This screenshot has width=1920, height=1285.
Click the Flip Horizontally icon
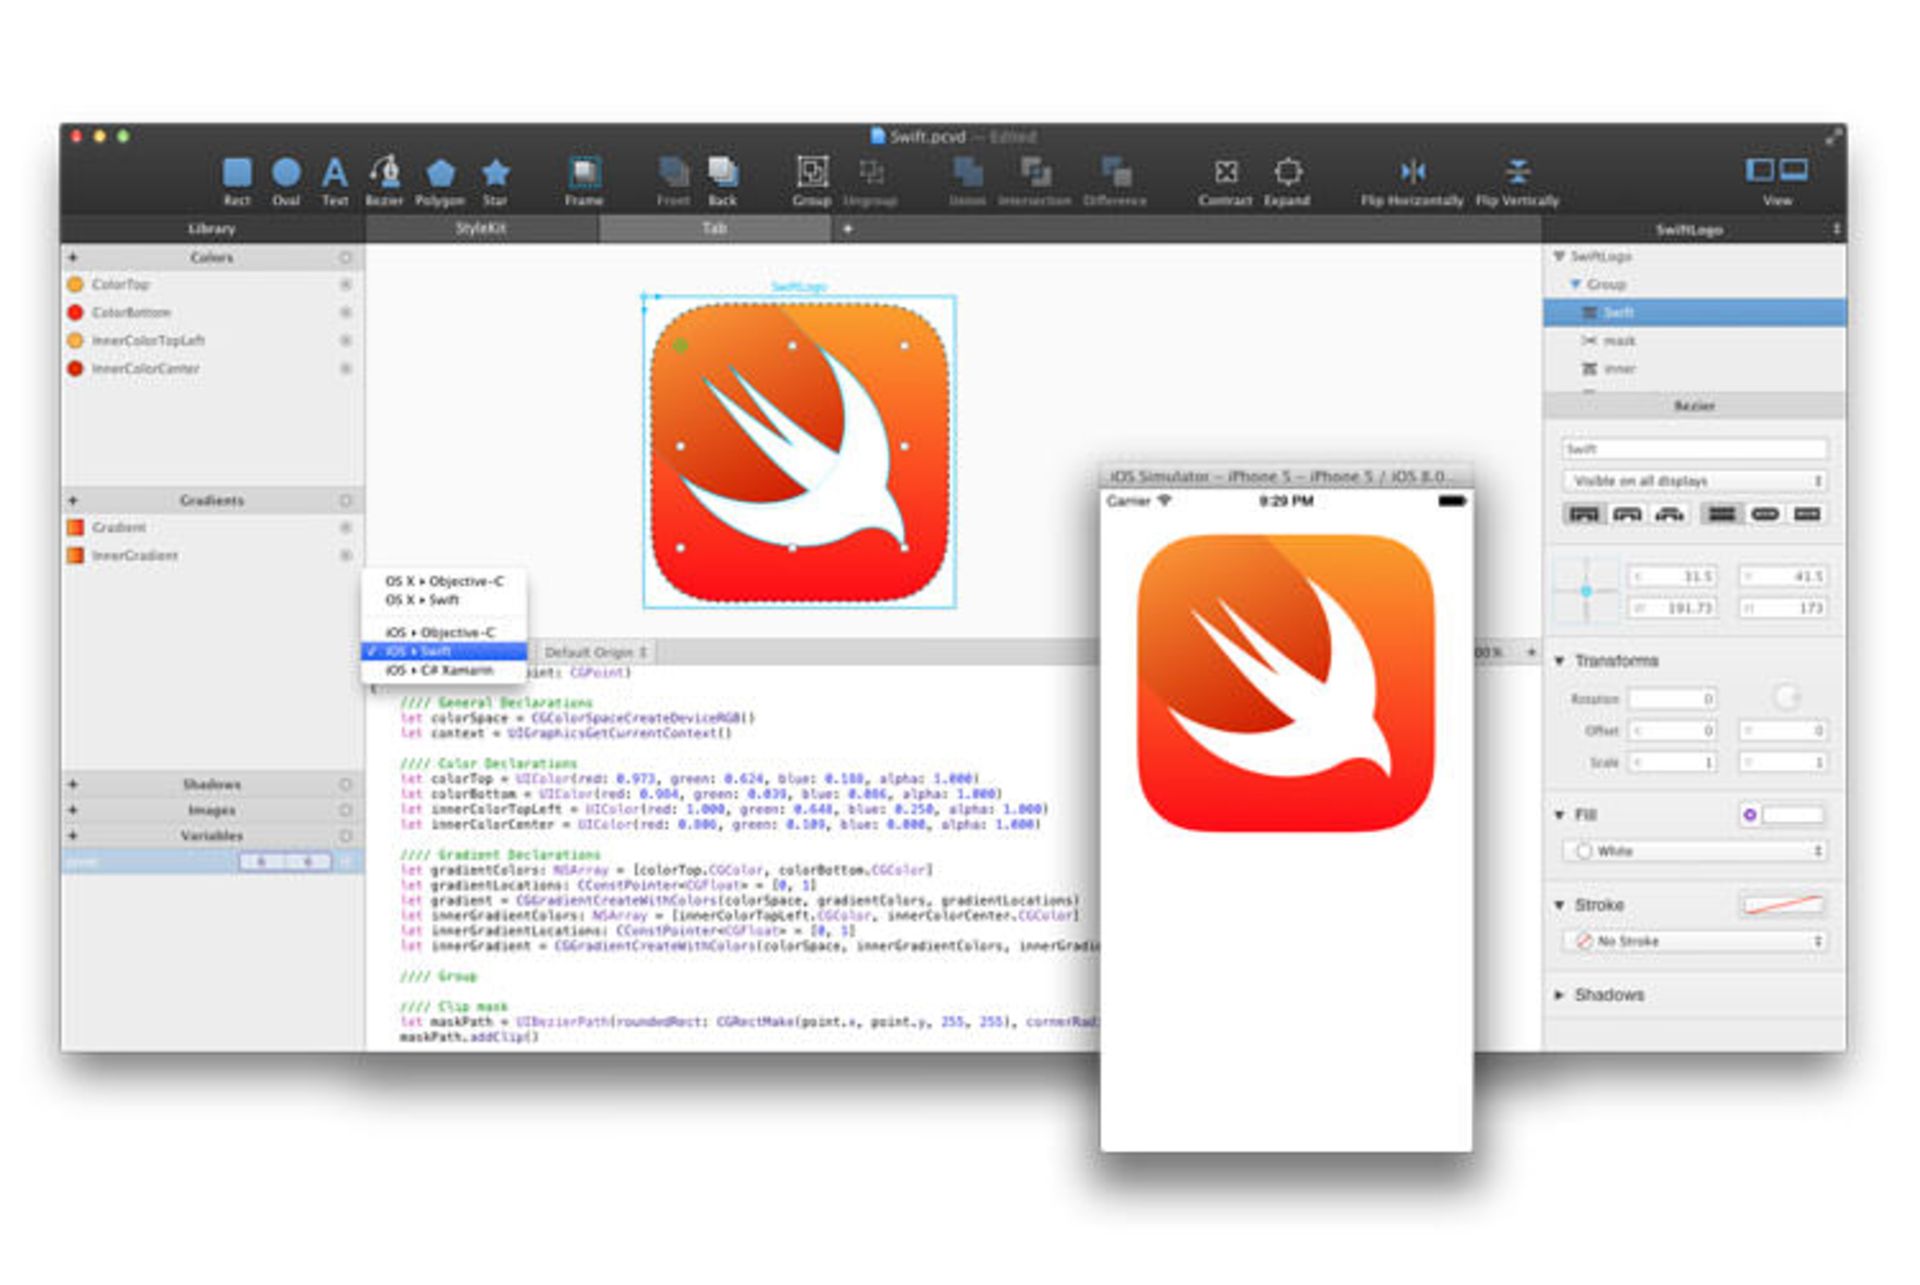(1414, 173)
